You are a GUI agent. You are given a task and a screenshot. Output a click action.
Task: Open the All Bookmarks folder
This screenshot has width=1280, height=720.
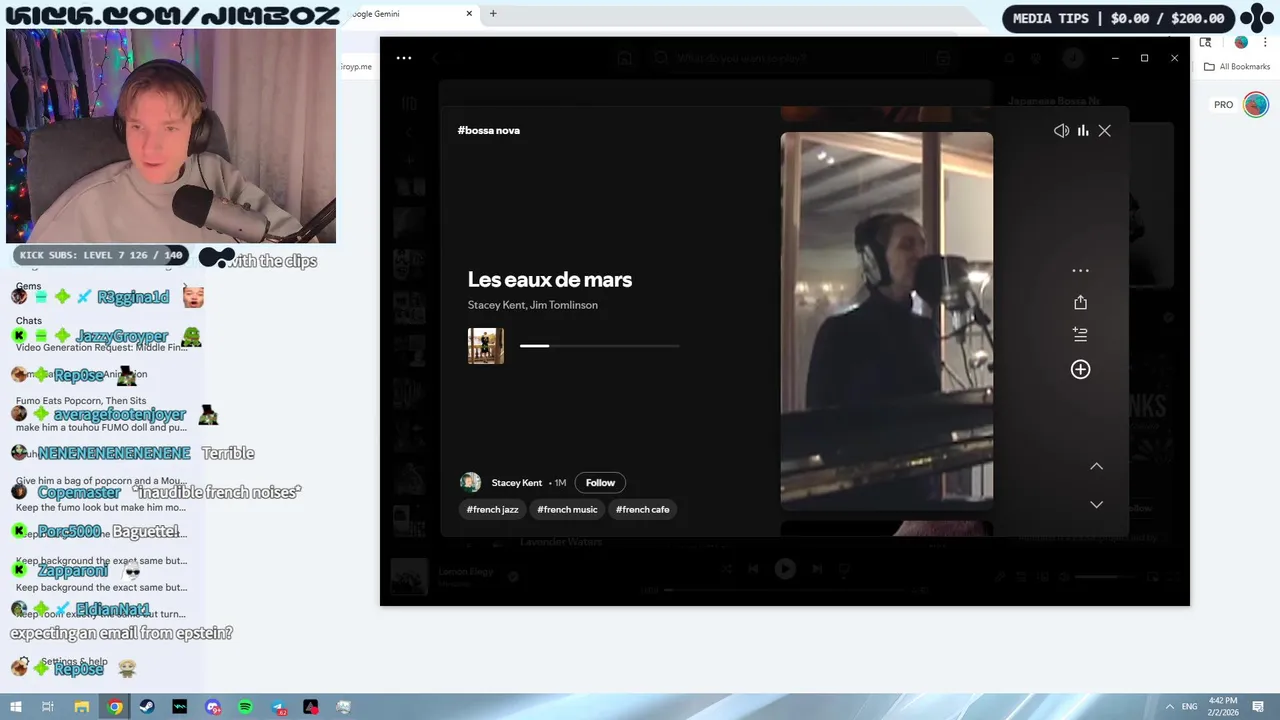coord(1237,67)
